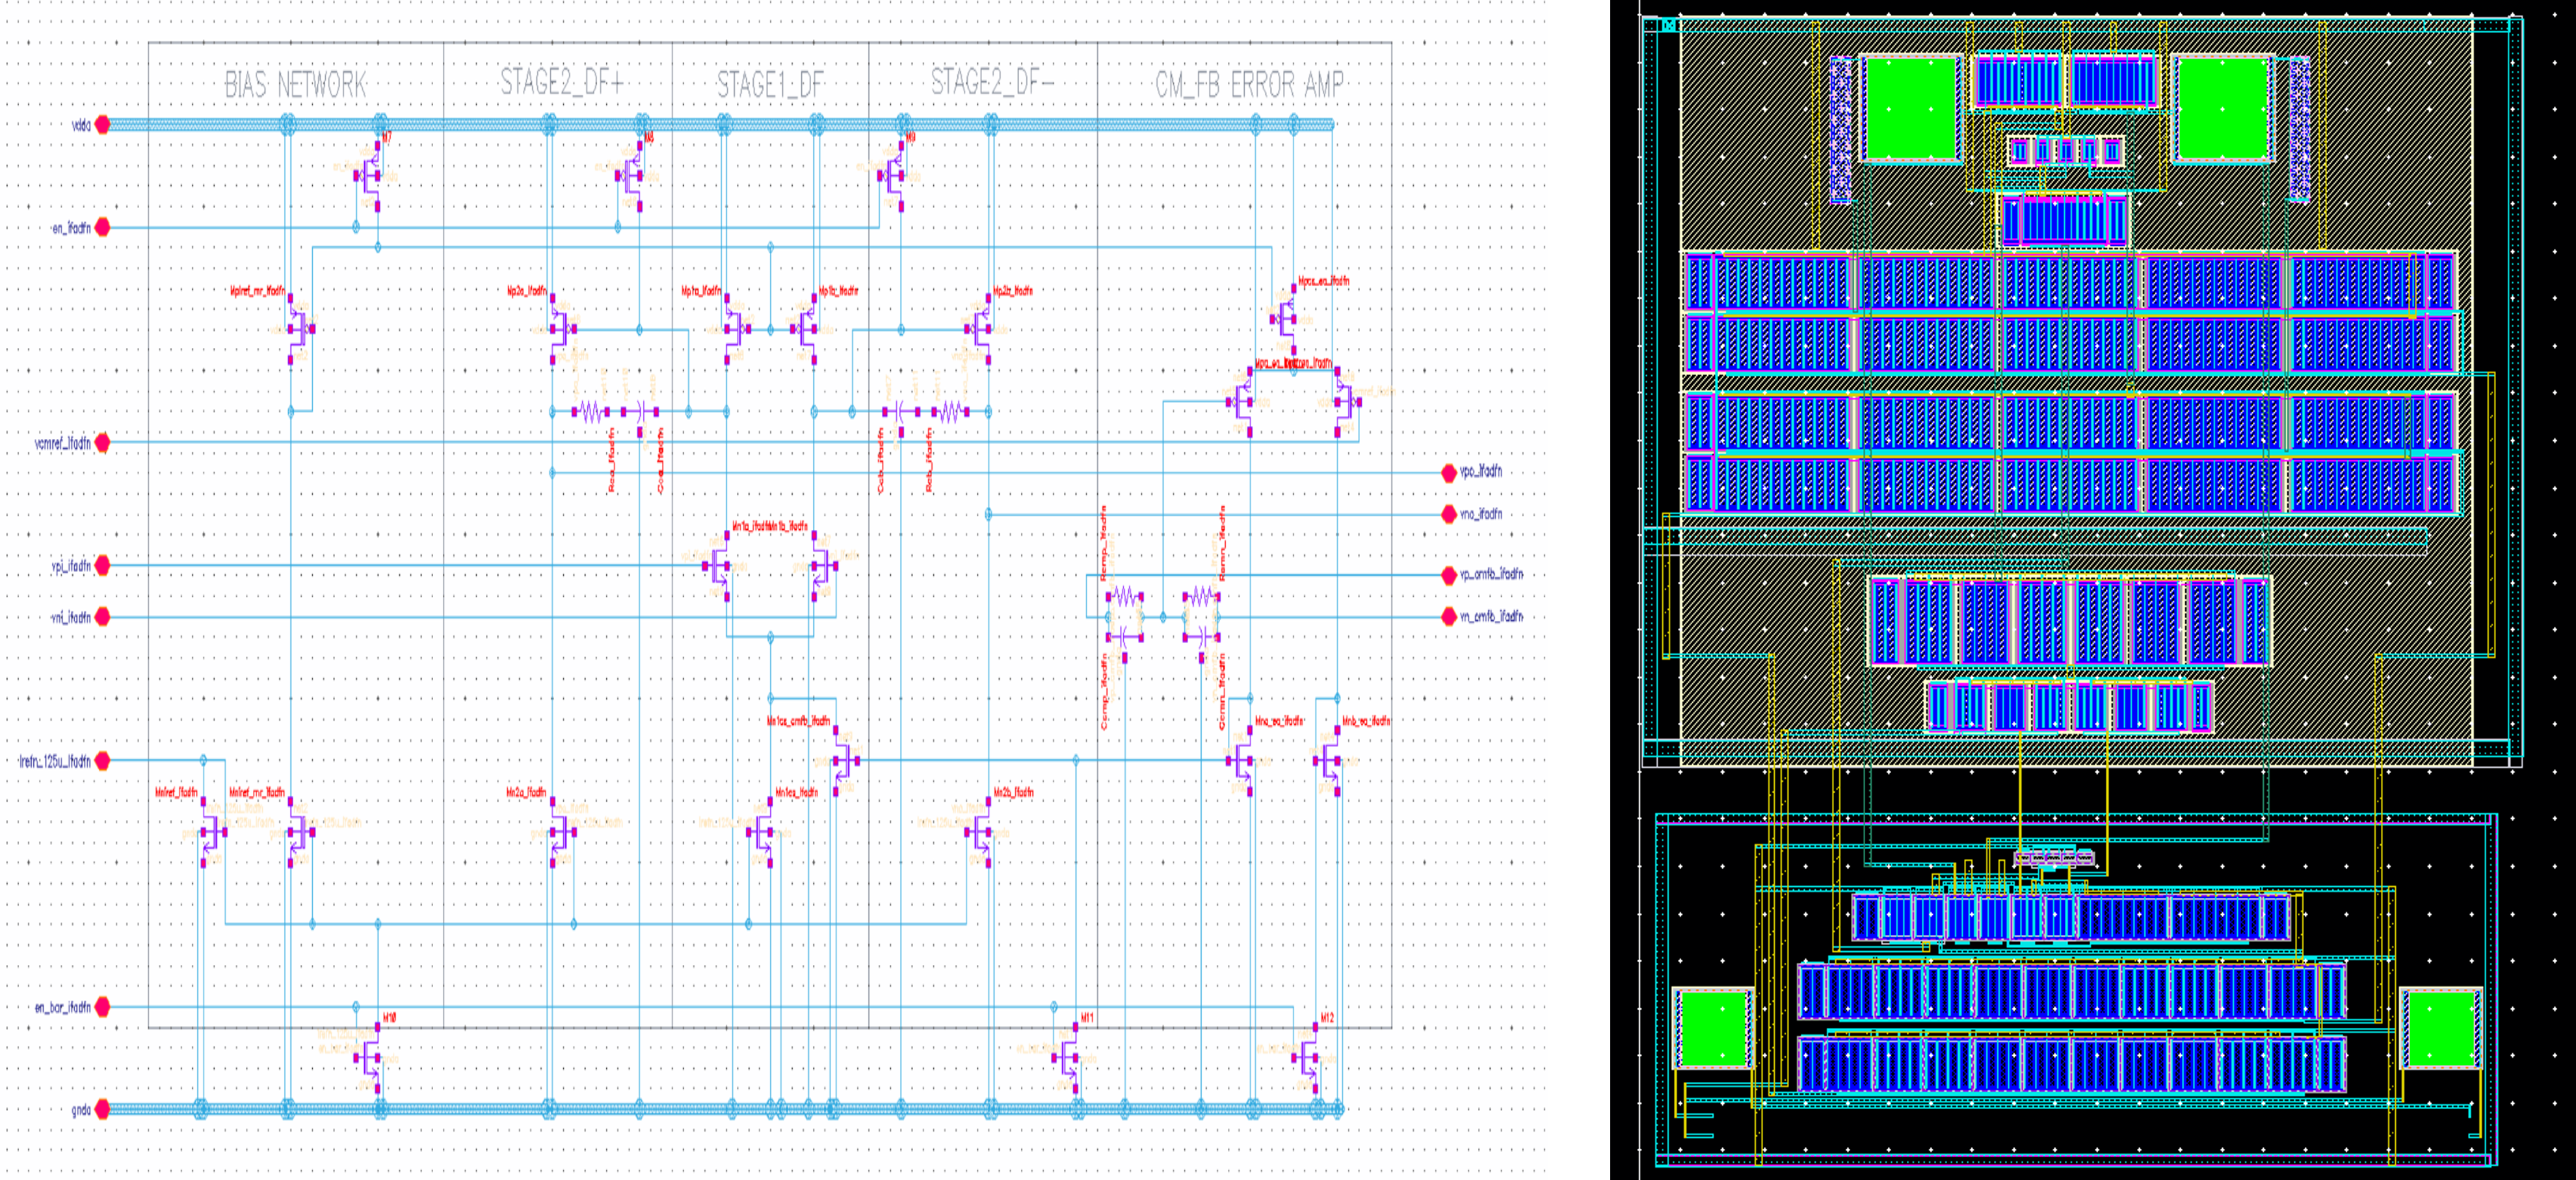Select the Mp1a_ifadfn PMOS transistor
Image resolution: width=2576 pixels, height=1180 pixels.
click(x=735, y=328)
